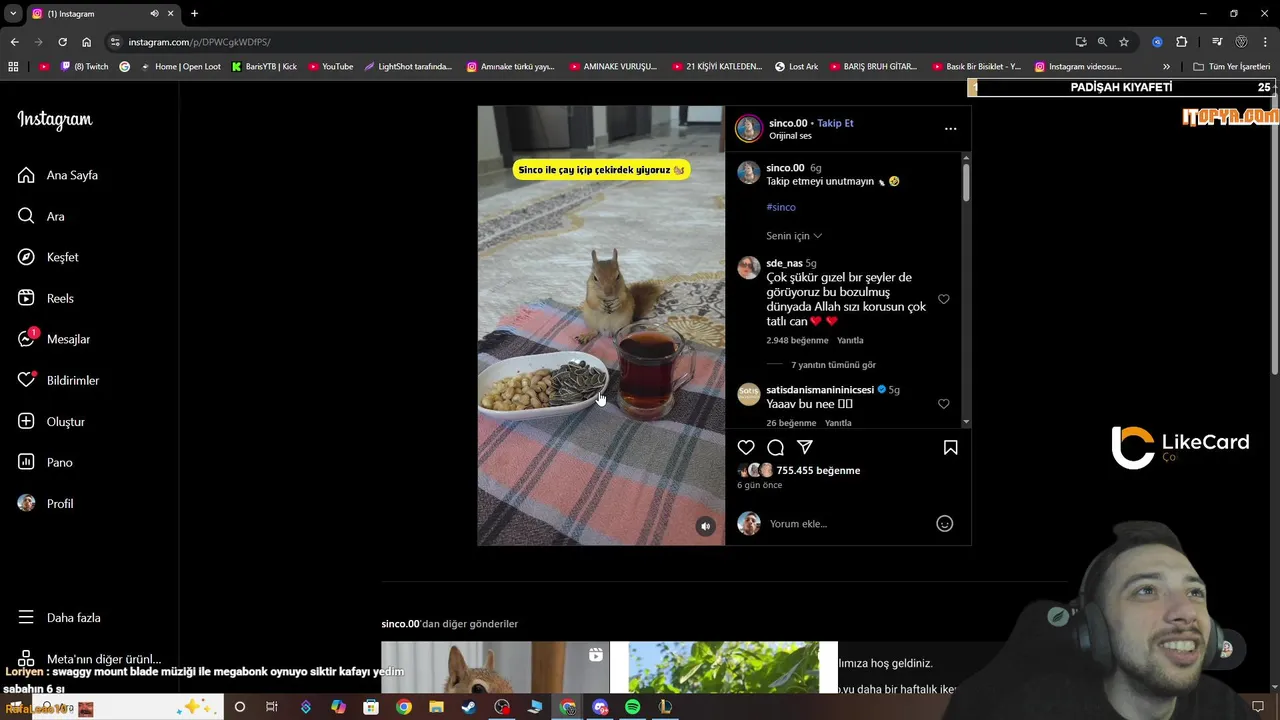
Task: Toggle the video sound speaker button
Action: [x=705, y=526]
